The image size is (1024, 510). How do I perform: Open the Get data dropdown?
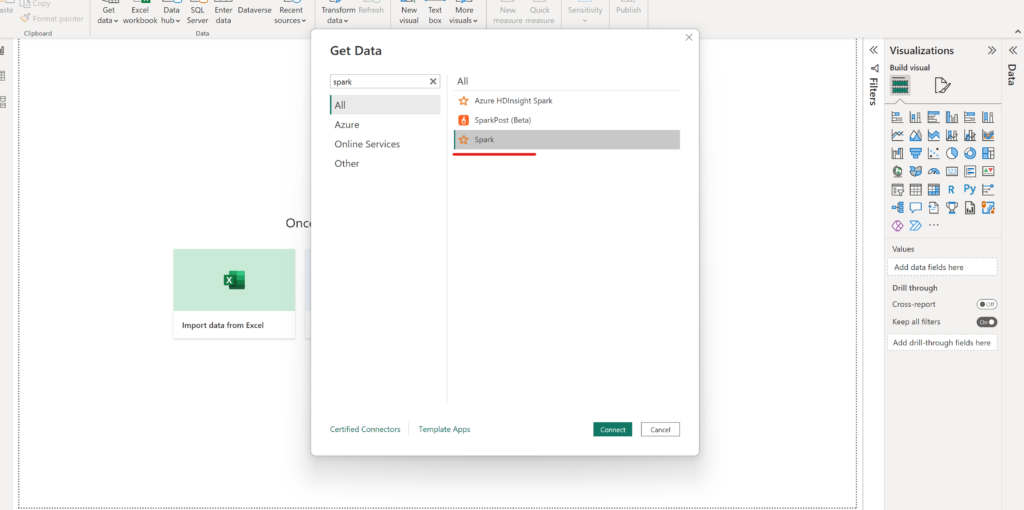[109, 15]
